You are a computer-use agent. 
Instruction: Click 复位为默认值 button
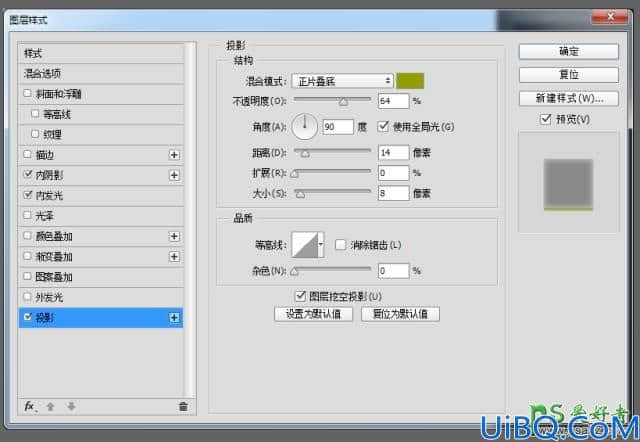click(x=400, y=314)
